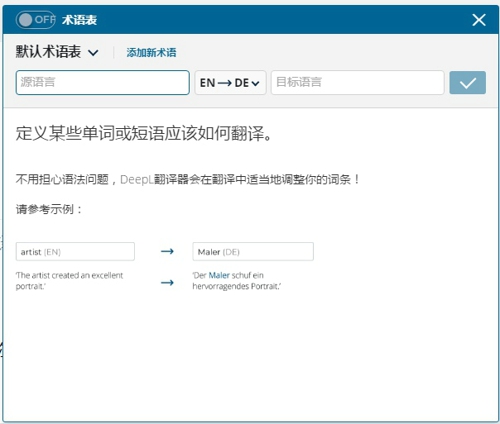Close the 术语表 dialog
500x424 pixels.
click(x=479, y=20)
